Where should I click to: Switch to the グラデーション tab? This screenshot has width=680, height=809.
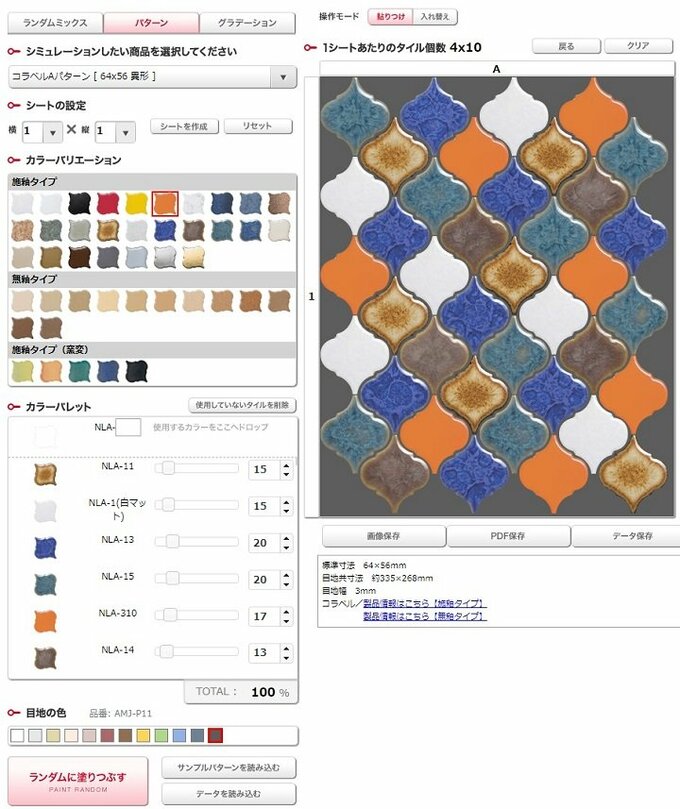coord(246,23)
